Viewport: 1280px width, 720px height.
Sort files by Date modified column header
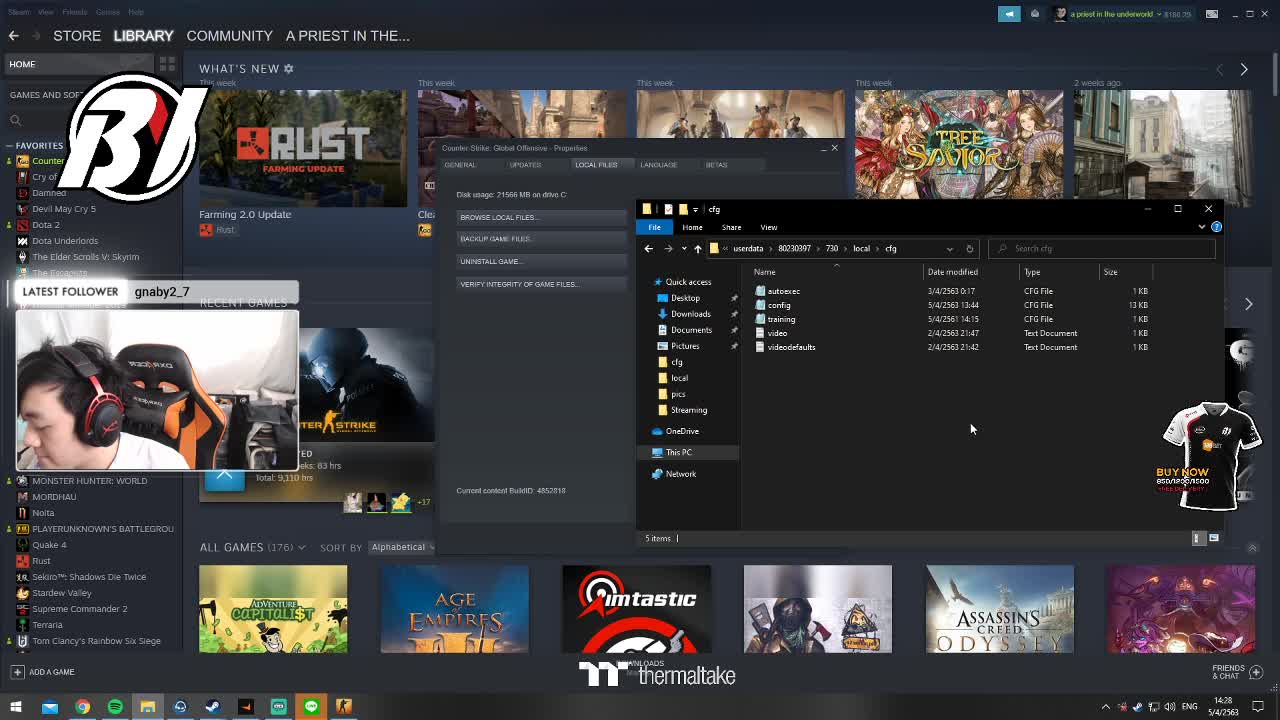point(953,272)
